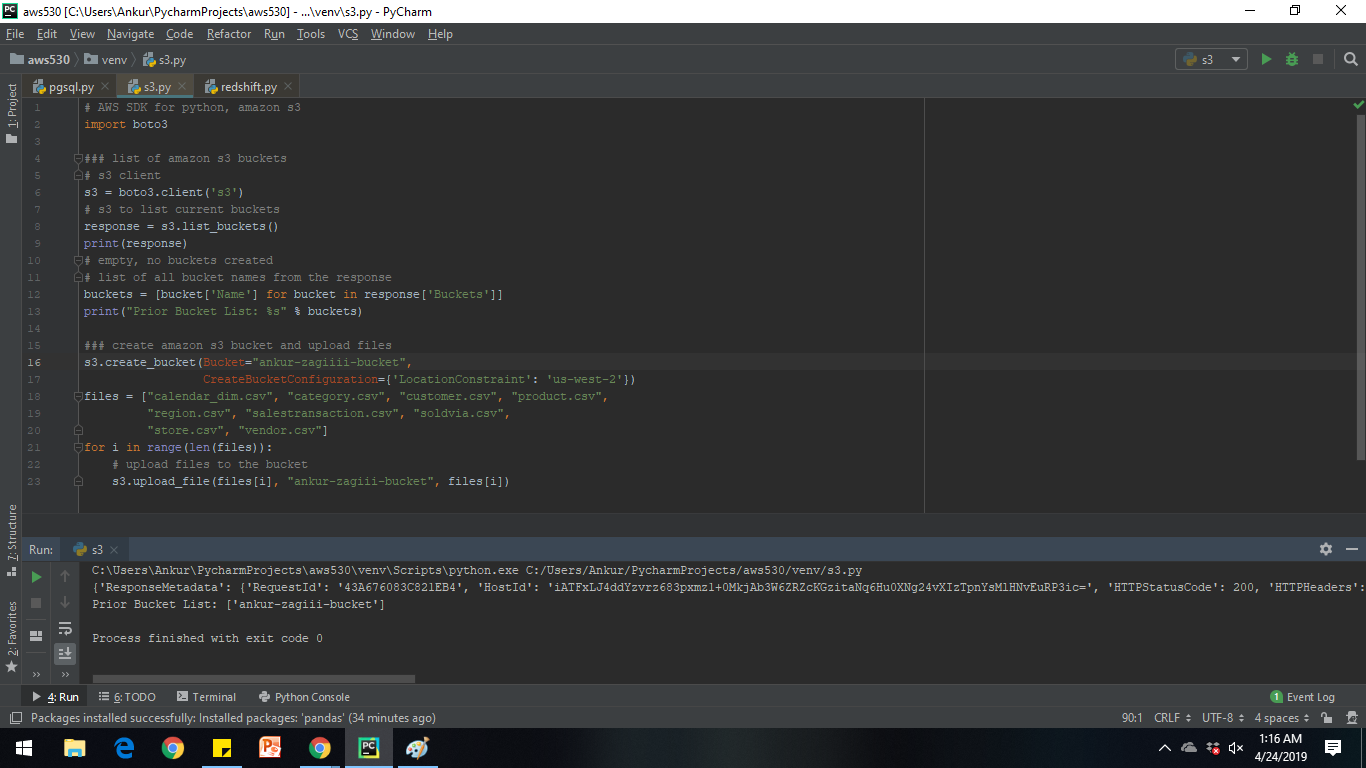Toggle soft-wrap in Run console
Image resolution: width=1366 pixels, height=768 pixels.
[65, 629]
